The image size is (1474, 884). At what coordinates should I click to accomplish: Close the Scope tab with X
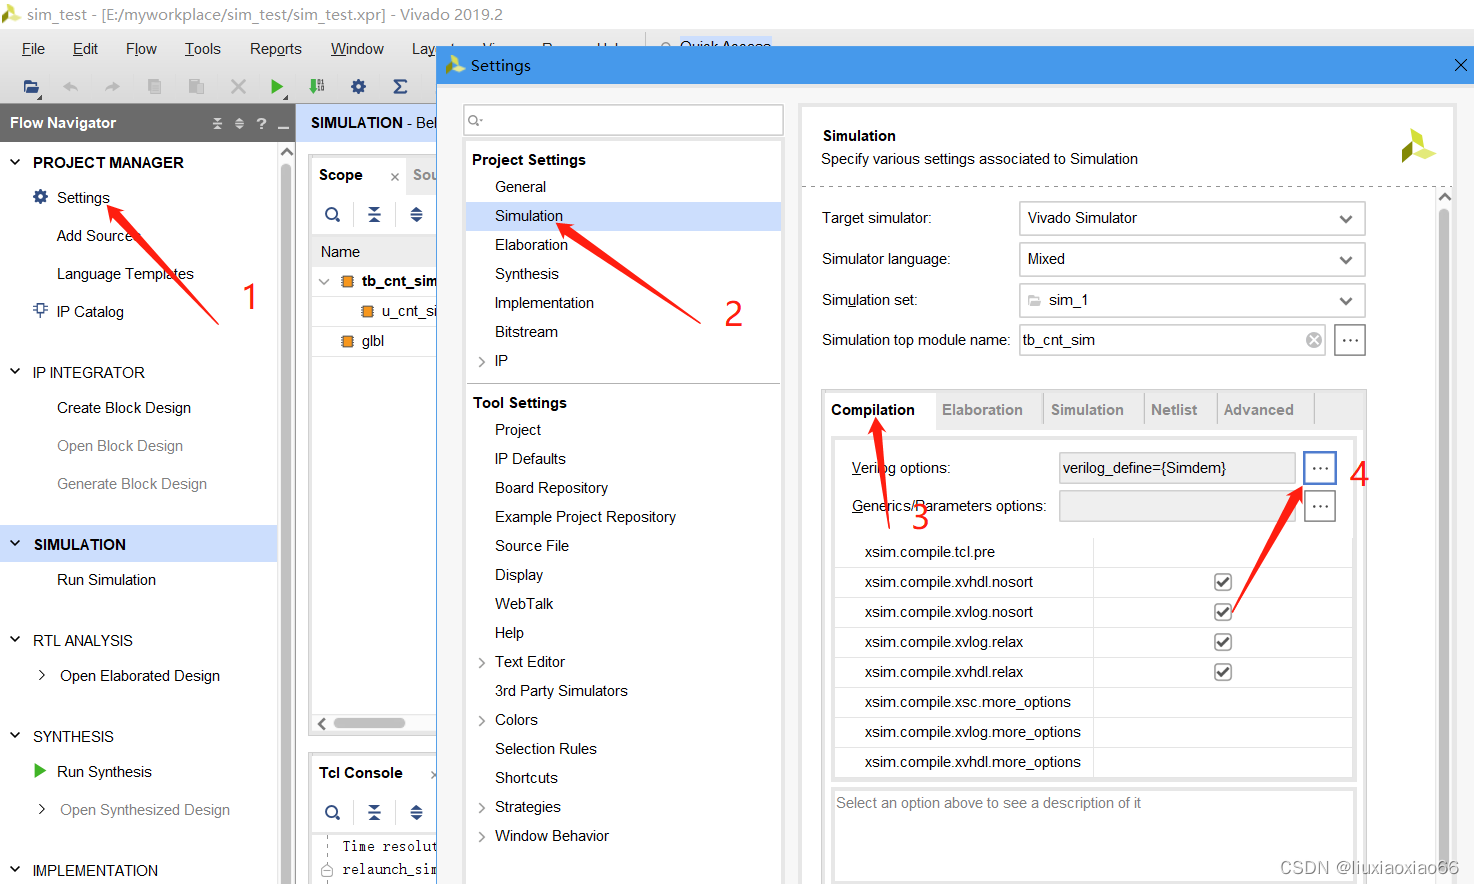point(395,177)
